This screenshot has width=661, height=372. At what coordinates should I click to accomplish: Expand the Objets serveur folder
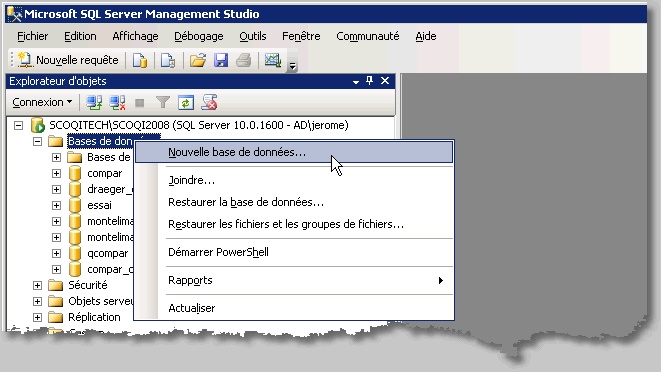38,302
